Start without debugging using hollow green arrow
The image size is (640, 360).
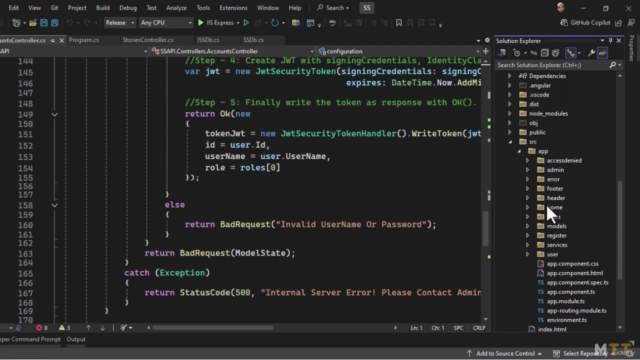(246, 23)
